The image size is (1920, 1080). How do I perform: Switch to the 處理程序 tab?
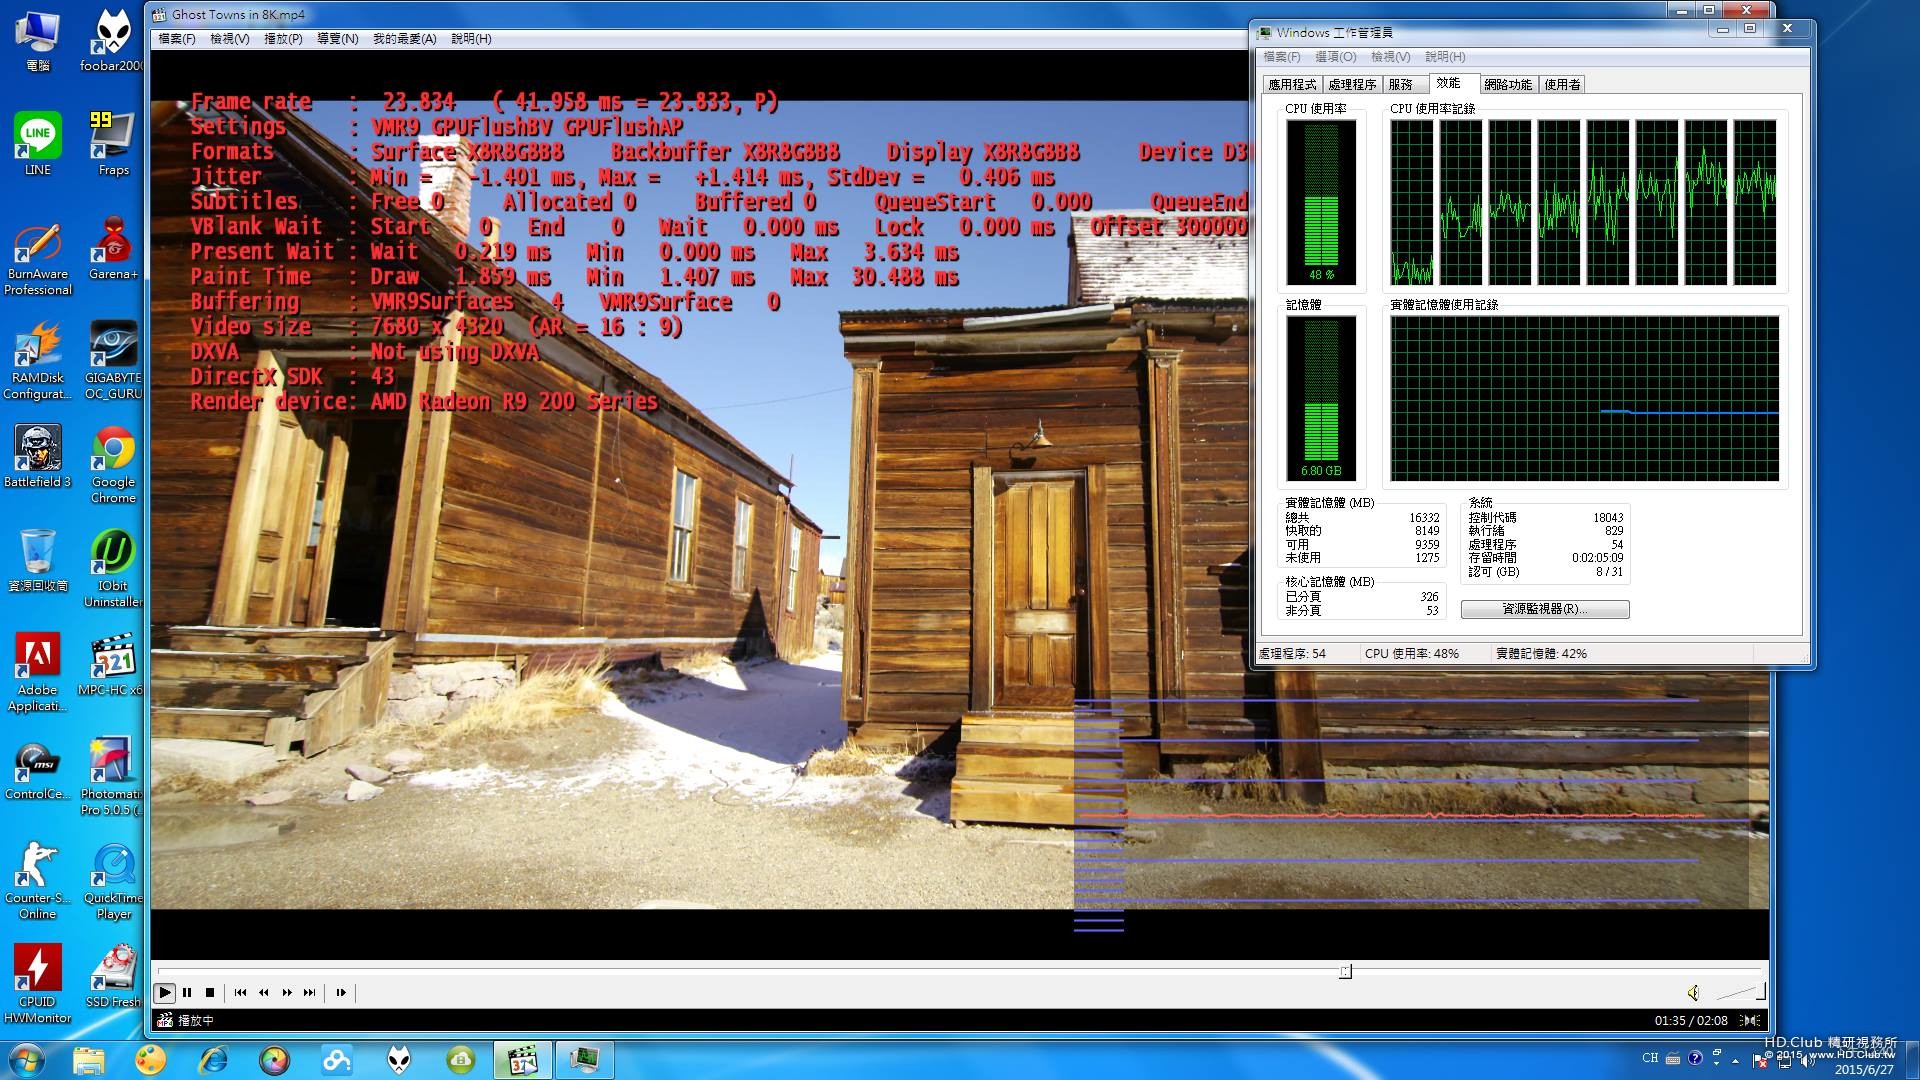pyautogui.click(x=1352, y=85)
